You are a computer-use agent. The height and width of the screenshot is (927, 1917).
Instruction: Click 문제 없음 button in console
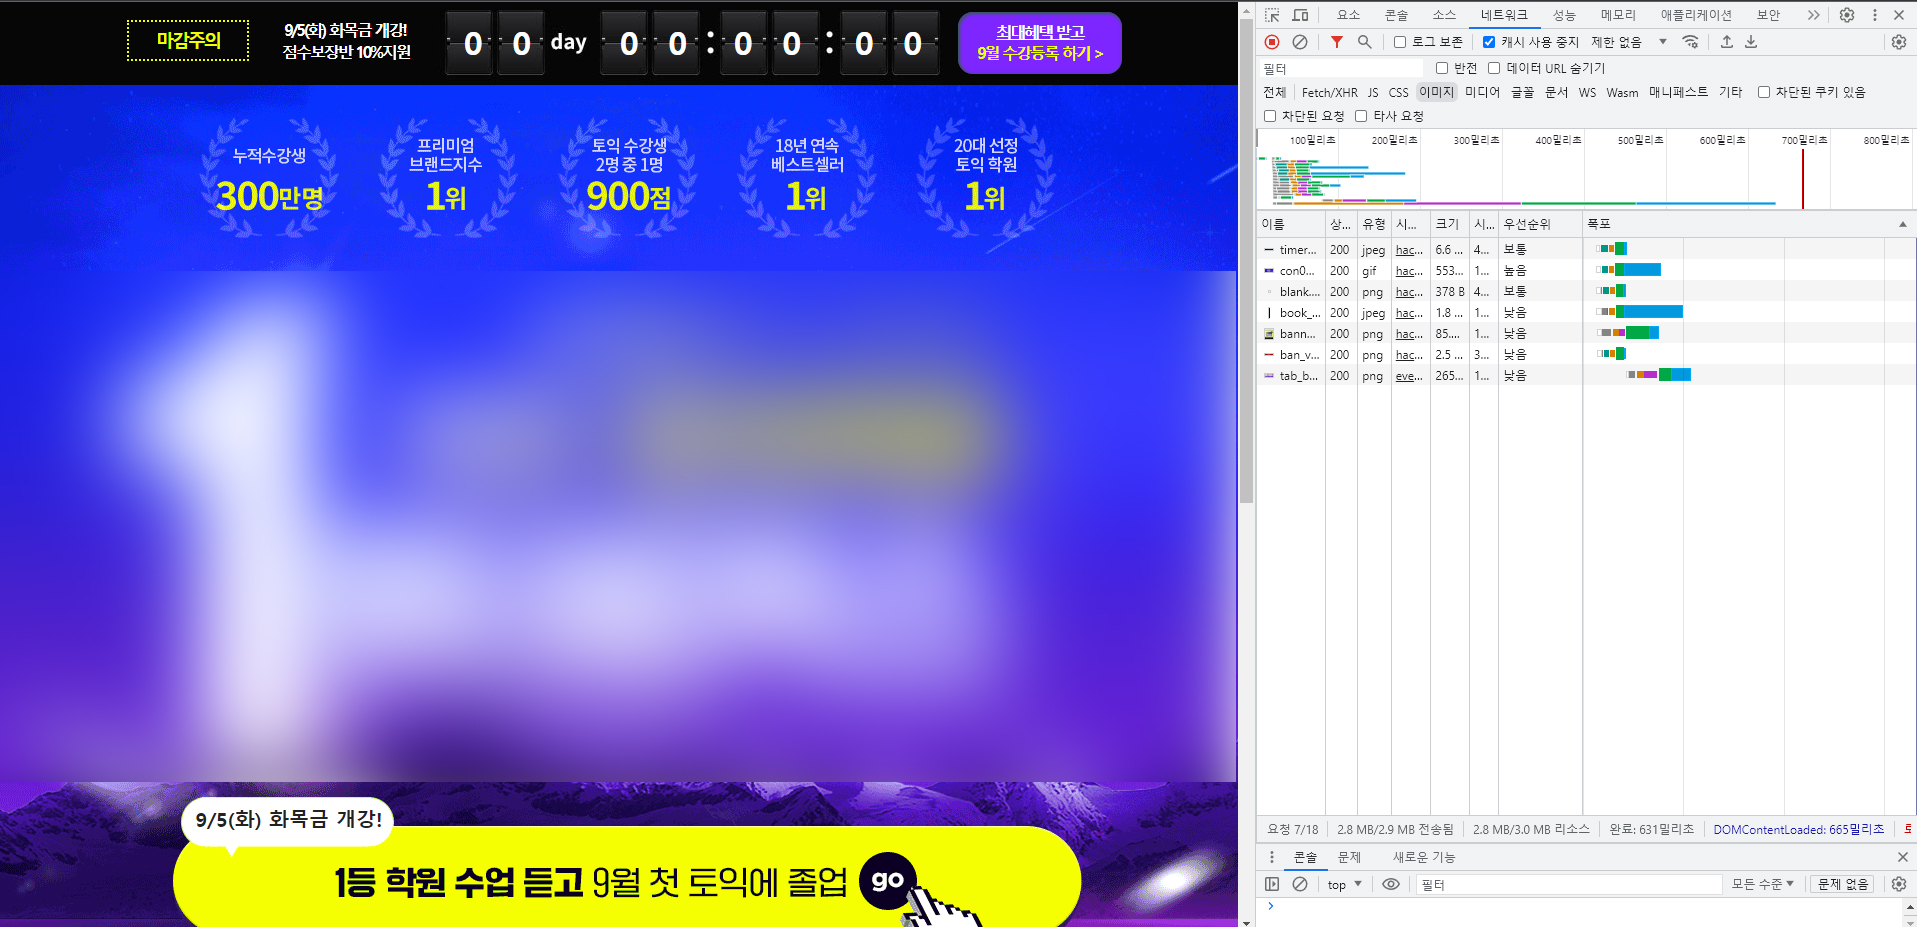(x=1843, y=884)
